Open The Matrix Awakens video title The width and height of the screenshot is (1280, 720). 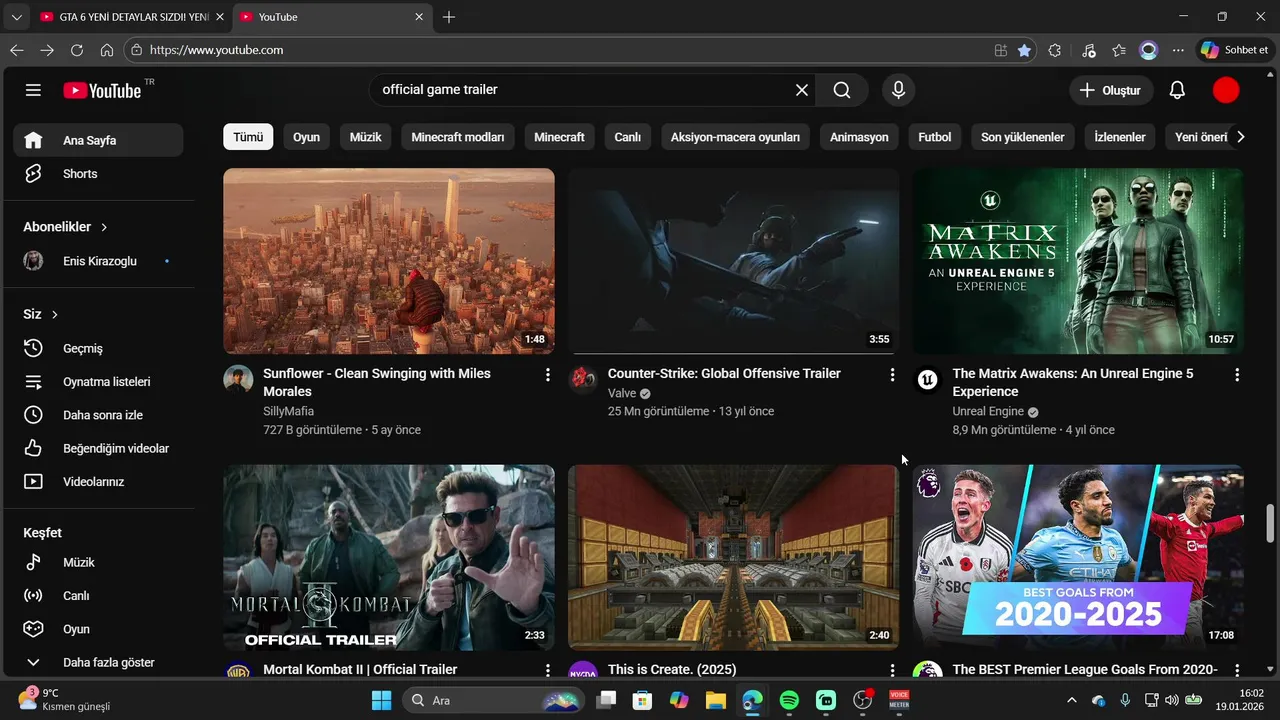click(x=1073, y=383)
